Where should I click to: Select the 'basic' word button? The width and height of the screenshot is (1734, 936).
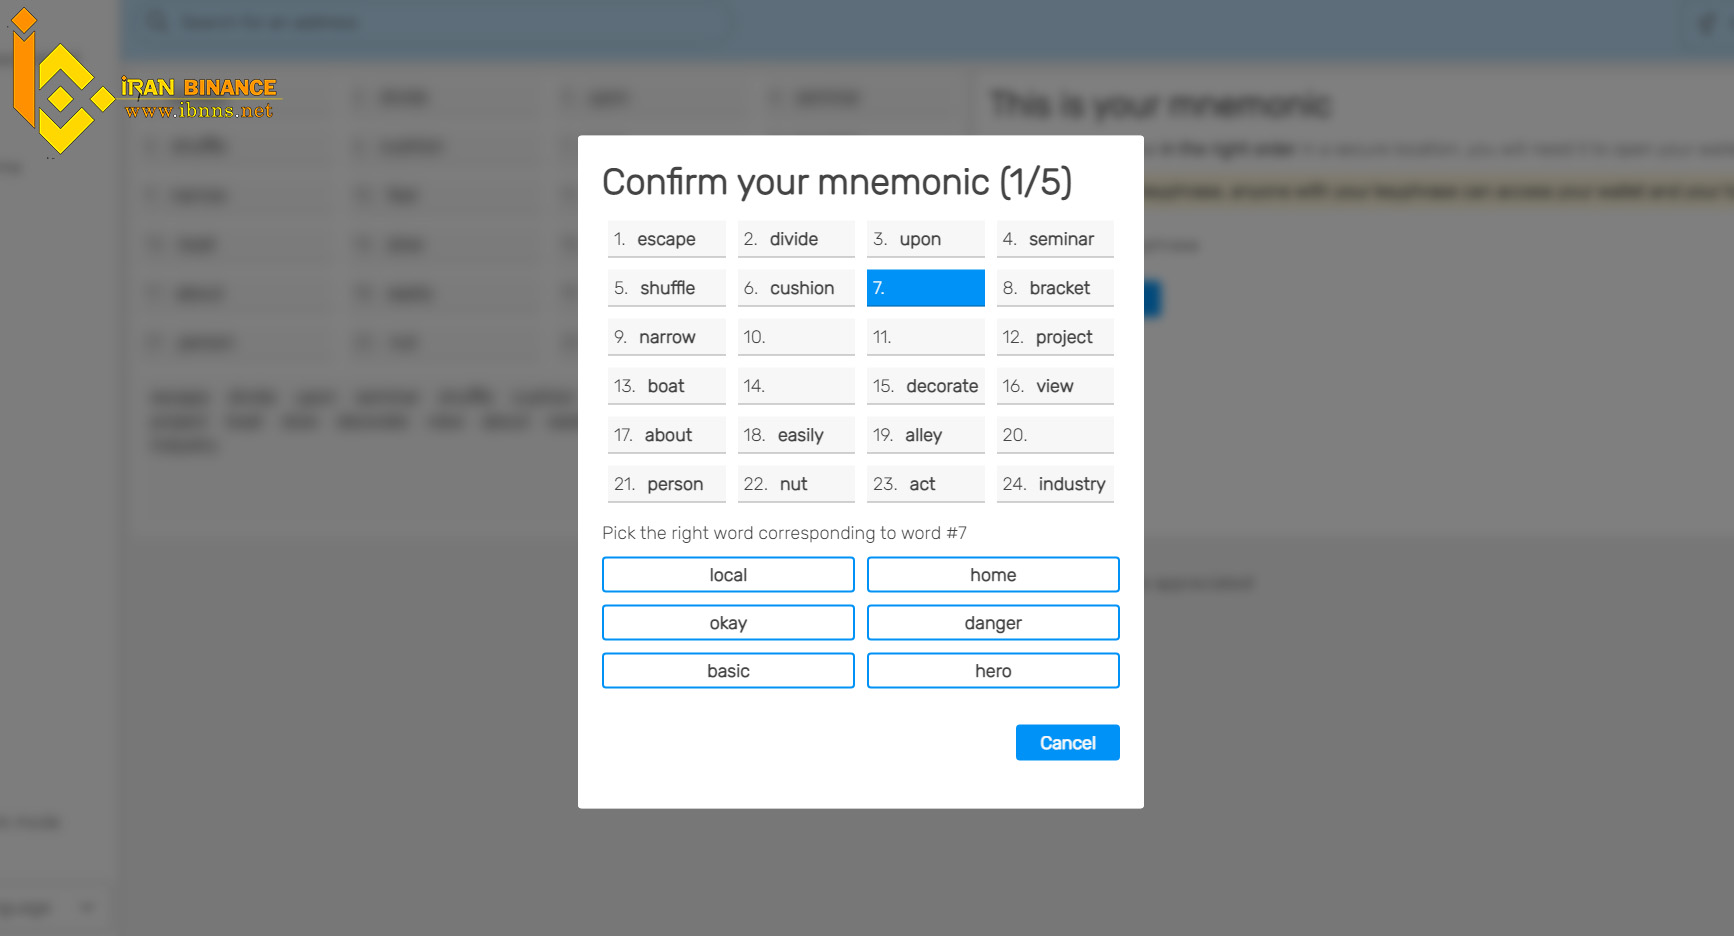(728, 671)
